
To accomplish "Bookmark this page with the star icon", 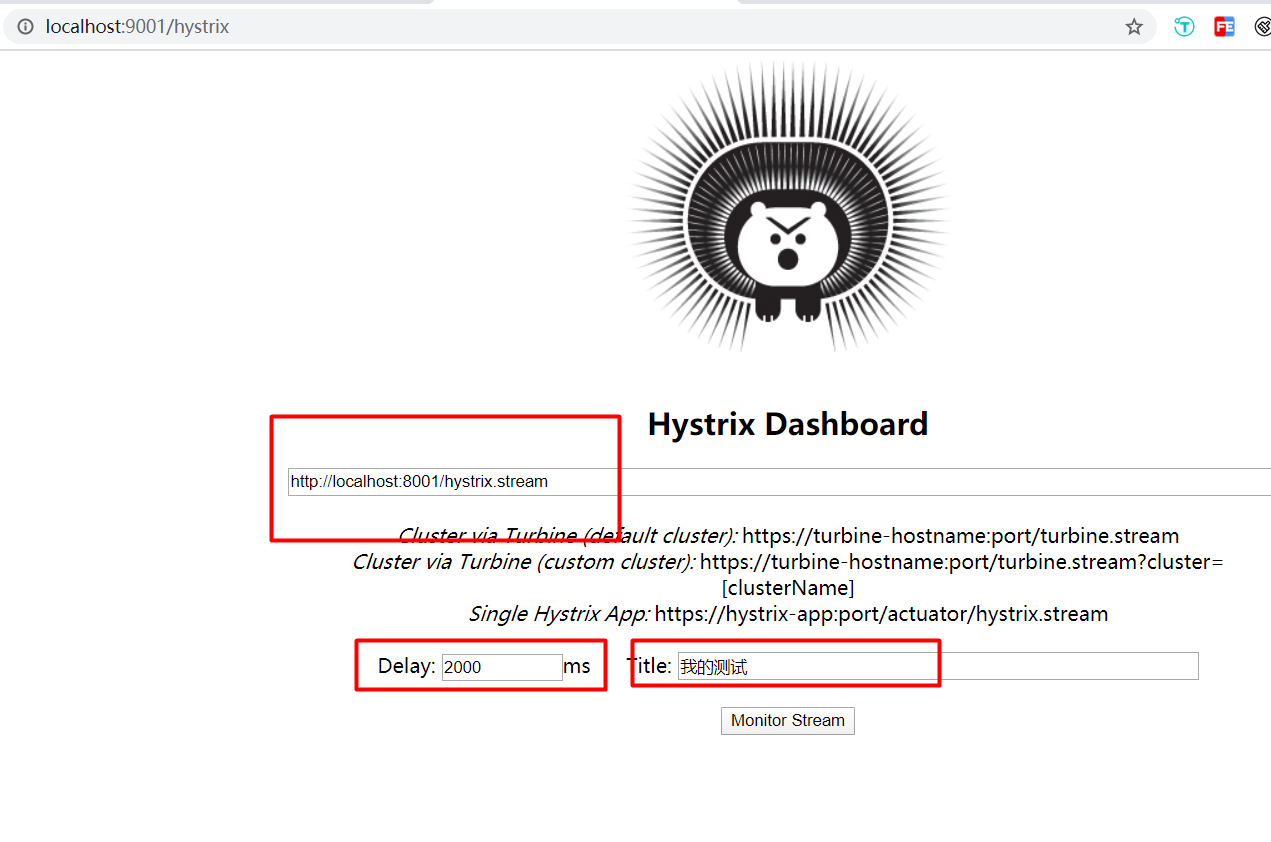I will click(x=1134, y=27).
